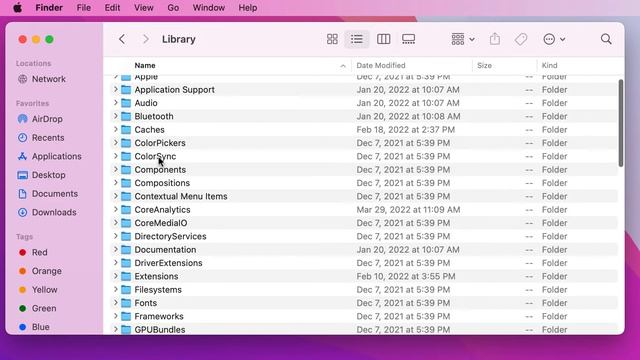Open the group-by options dropdown
This screenshot has width=640, height=360.
(x=463, y=39)
